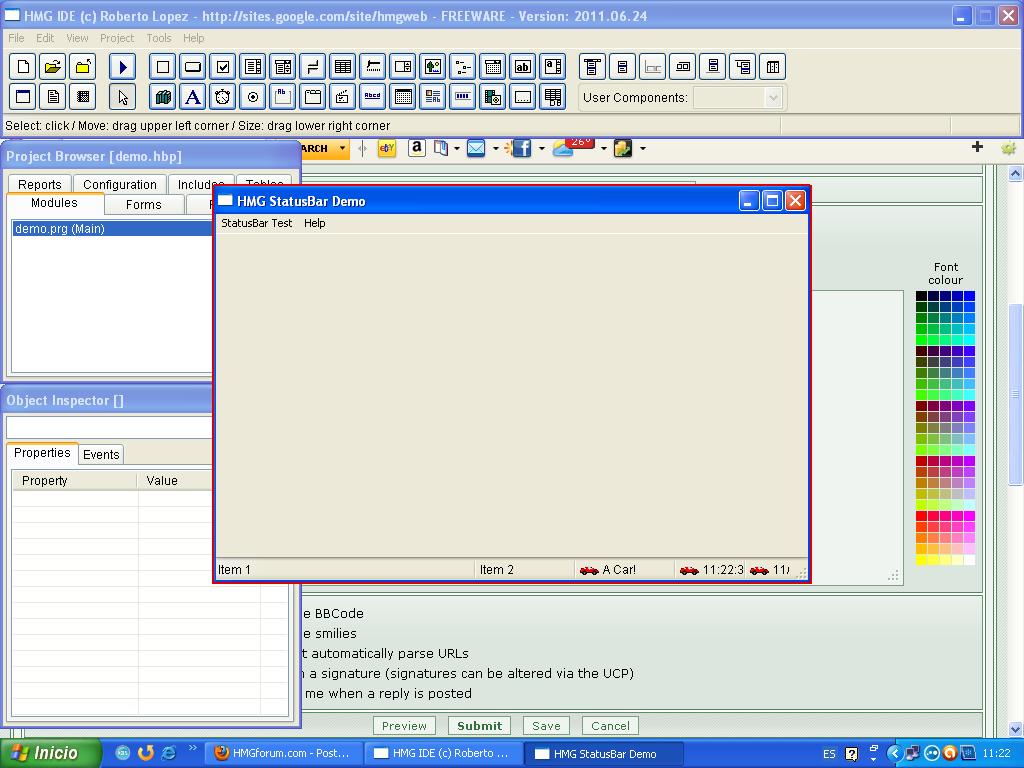1024x768 pixels.
Task: Pick the Slider control icon
Action: click(372, 67)
